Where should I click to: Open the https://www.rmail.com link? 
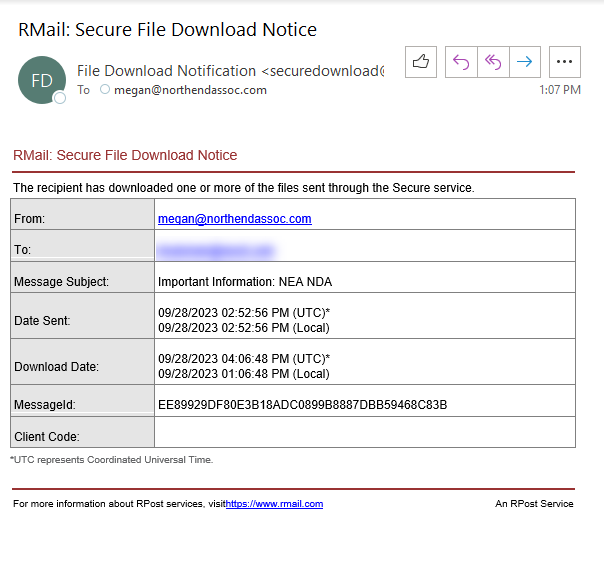tap(274, 504)
